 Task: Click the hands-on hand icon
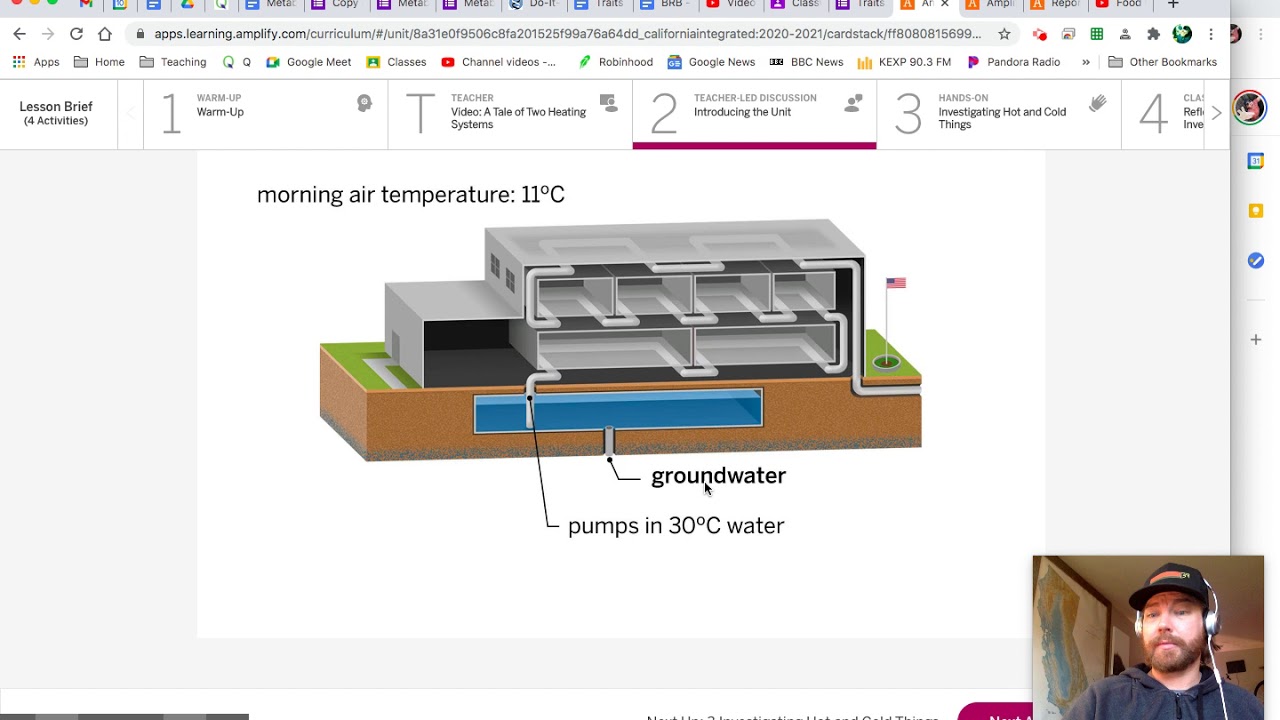coord(1098,103)
